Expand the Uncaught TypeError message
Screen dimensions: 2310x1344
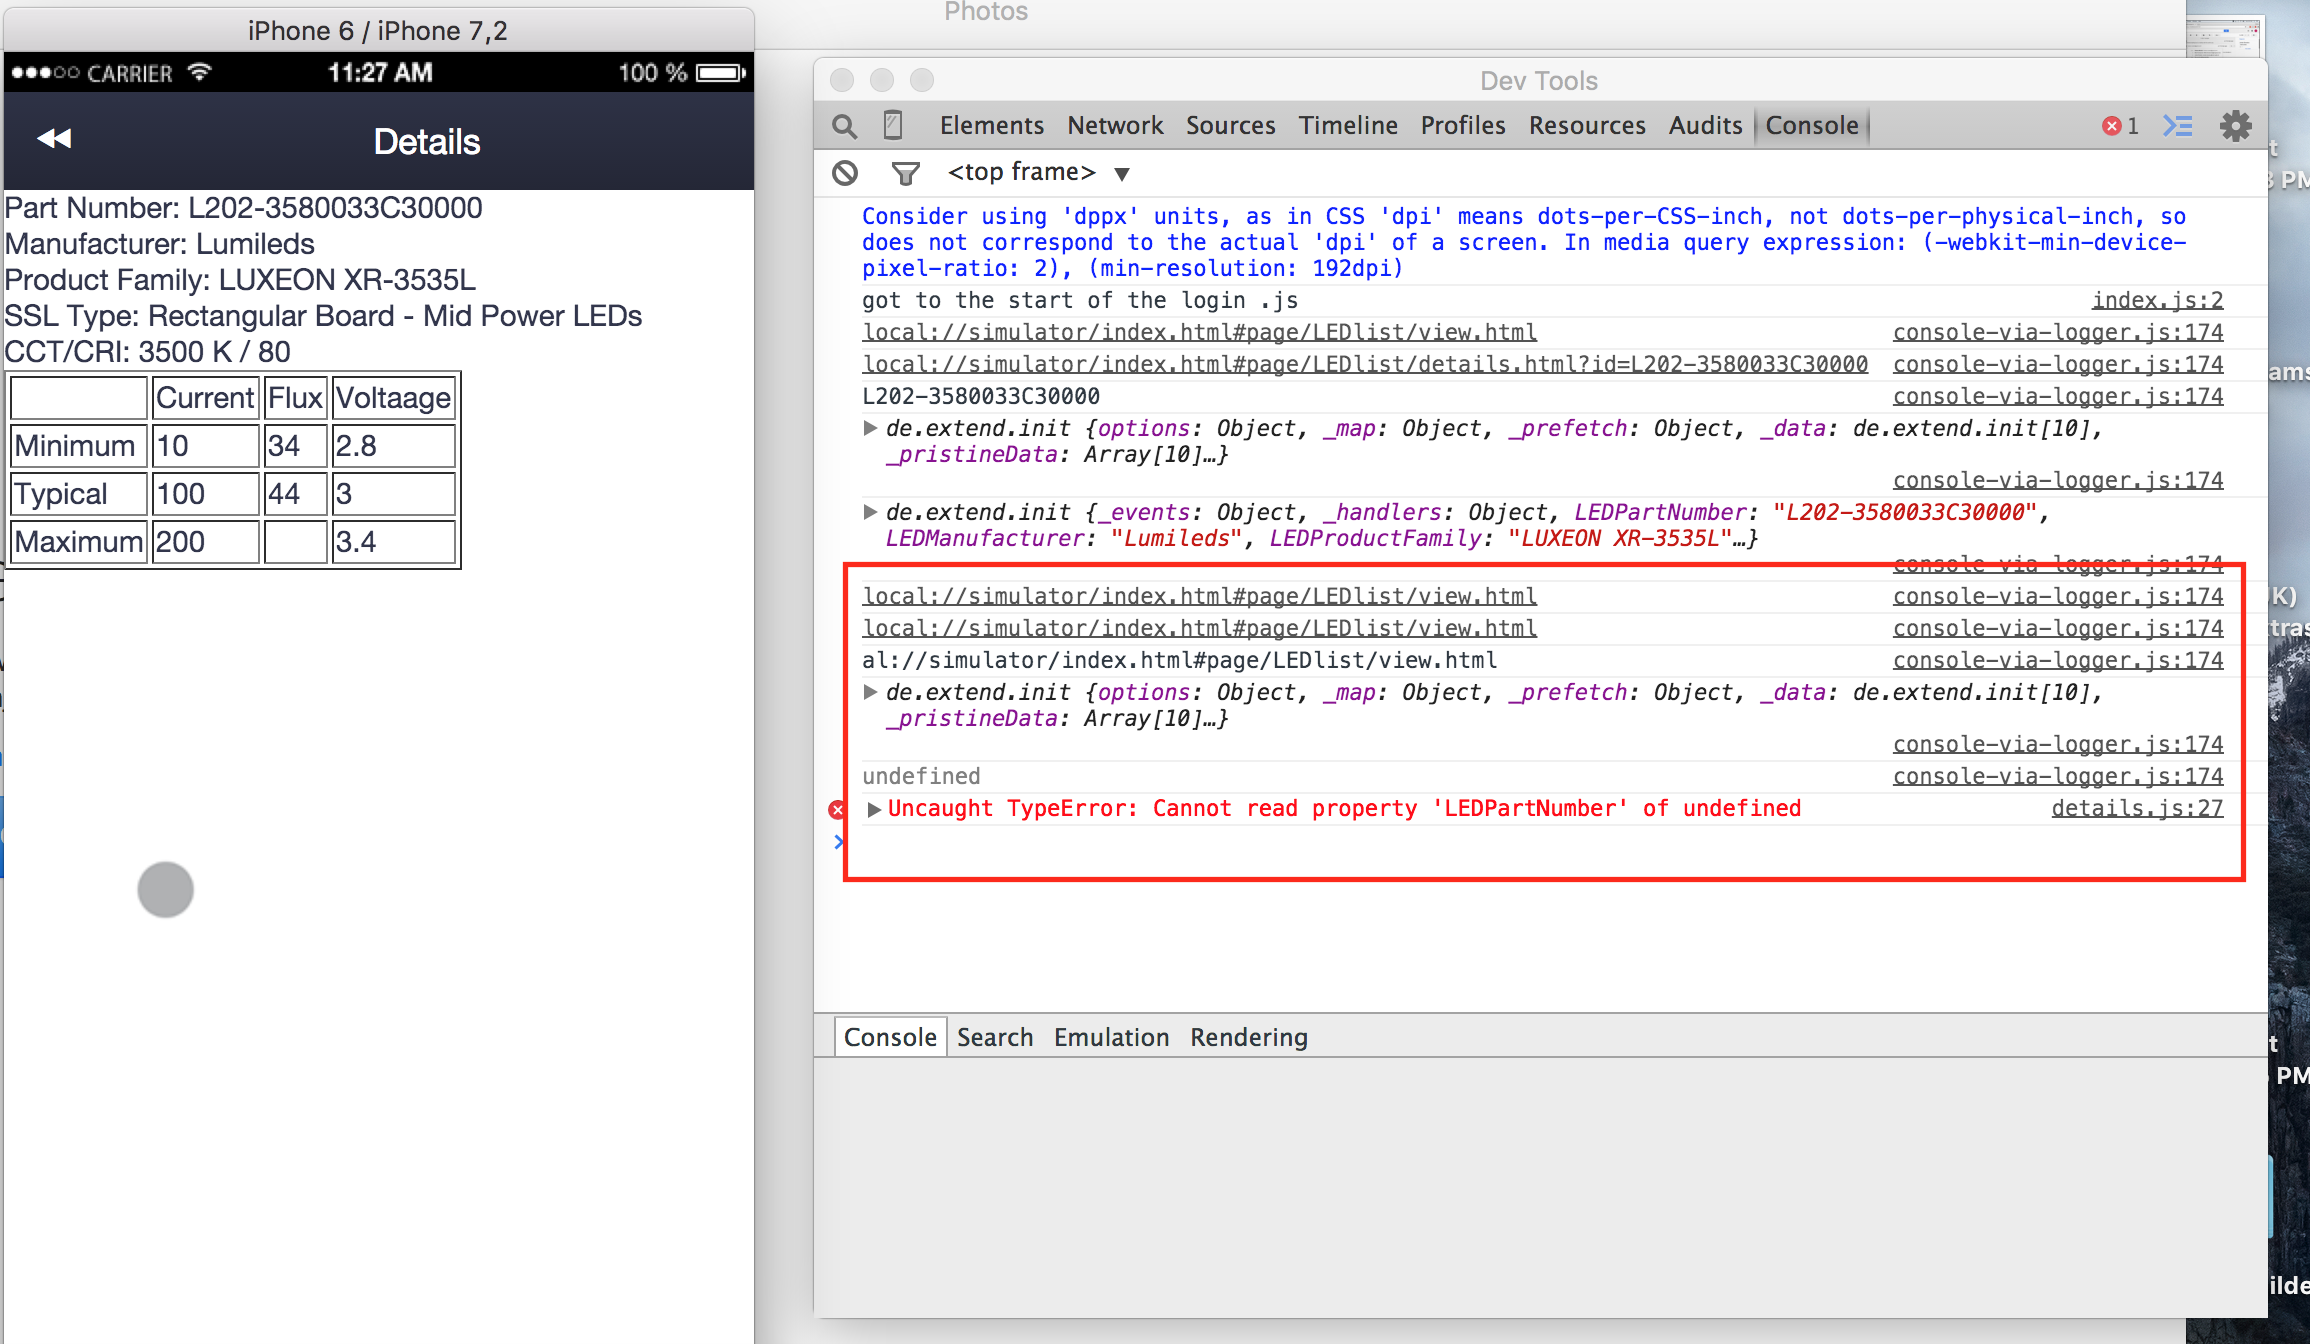pos(874,809)
